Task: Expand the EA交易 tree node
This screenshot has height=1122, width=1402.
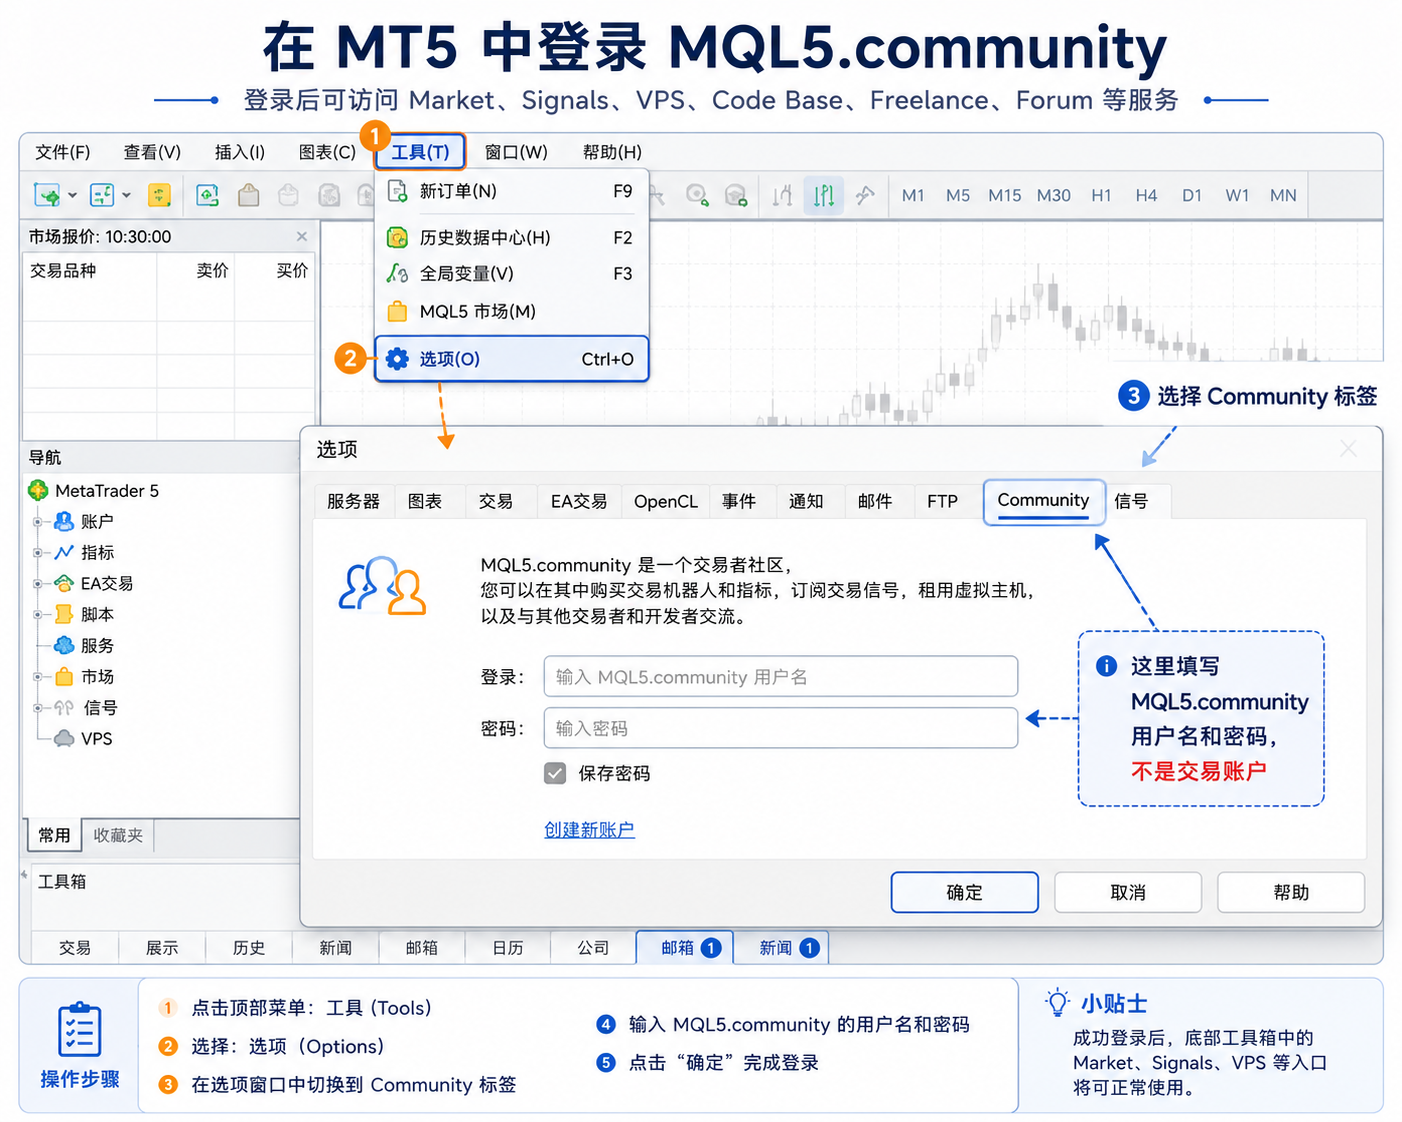Action: [x=38, y=583]
